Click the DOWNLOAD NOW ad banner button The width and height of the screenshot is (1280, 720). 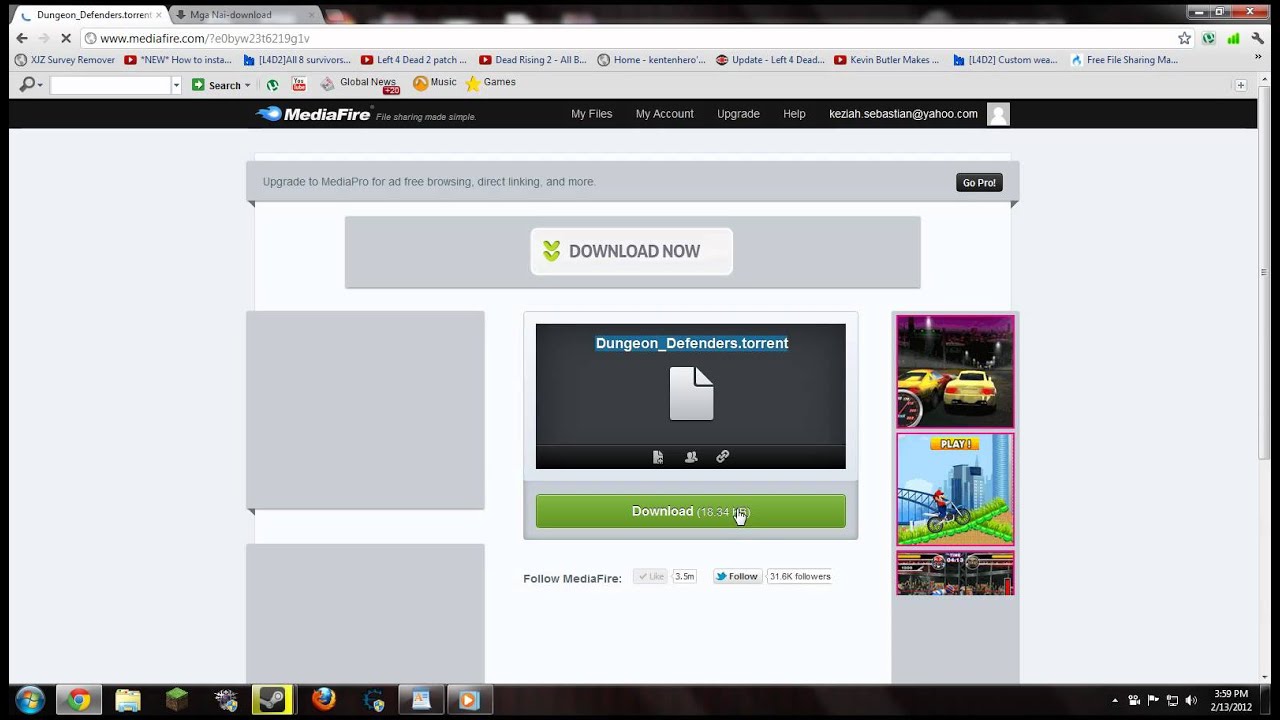pyautogui.click(x=631, y=251)
